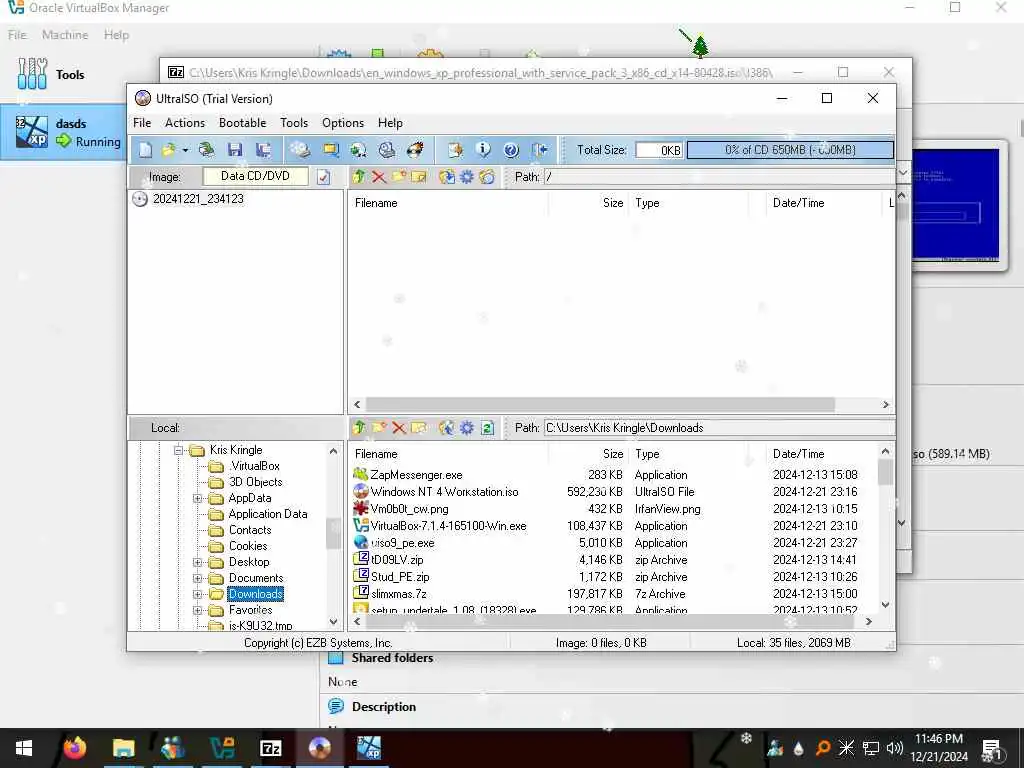
Task: Open the Options menu
Action: [343, 123]
